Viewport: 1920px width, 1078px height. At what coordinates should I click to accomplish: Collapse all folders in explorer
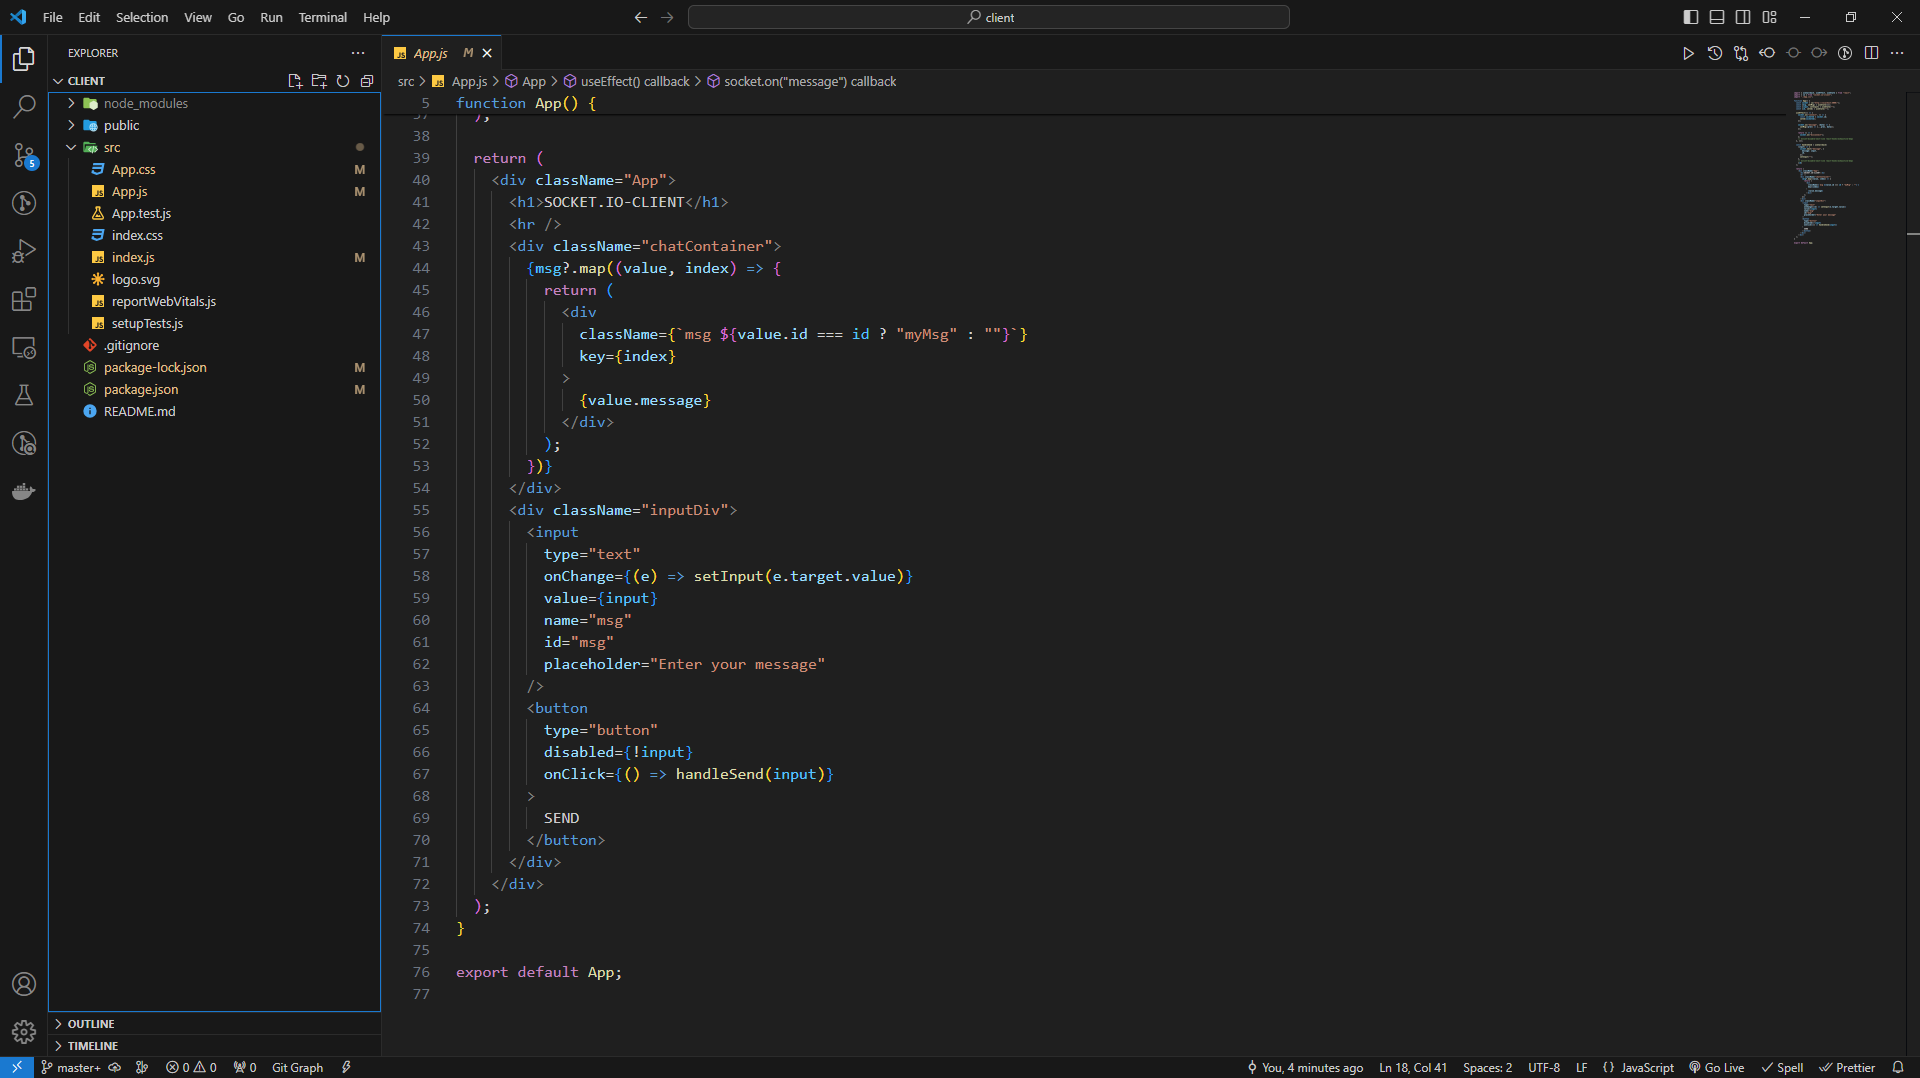[x=367, y=81]
